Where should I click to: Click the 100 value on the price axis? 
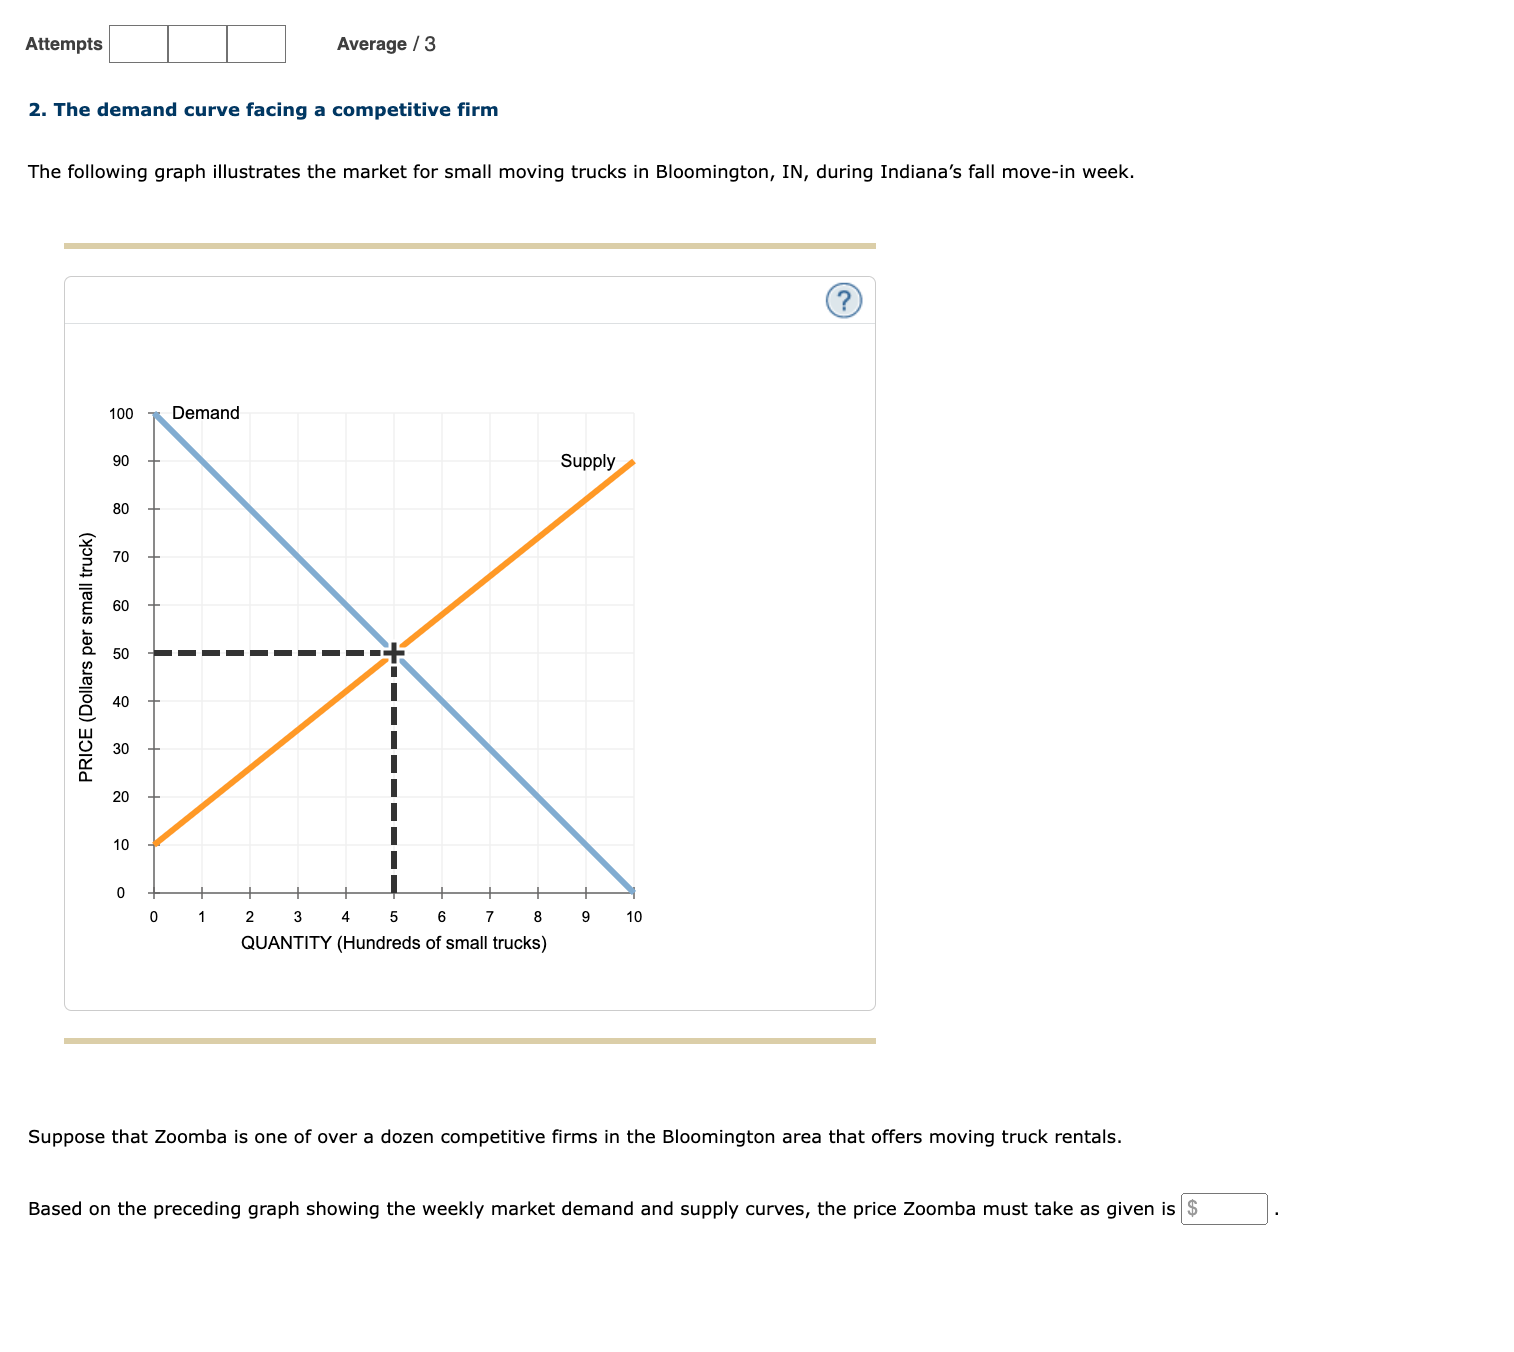121,412
